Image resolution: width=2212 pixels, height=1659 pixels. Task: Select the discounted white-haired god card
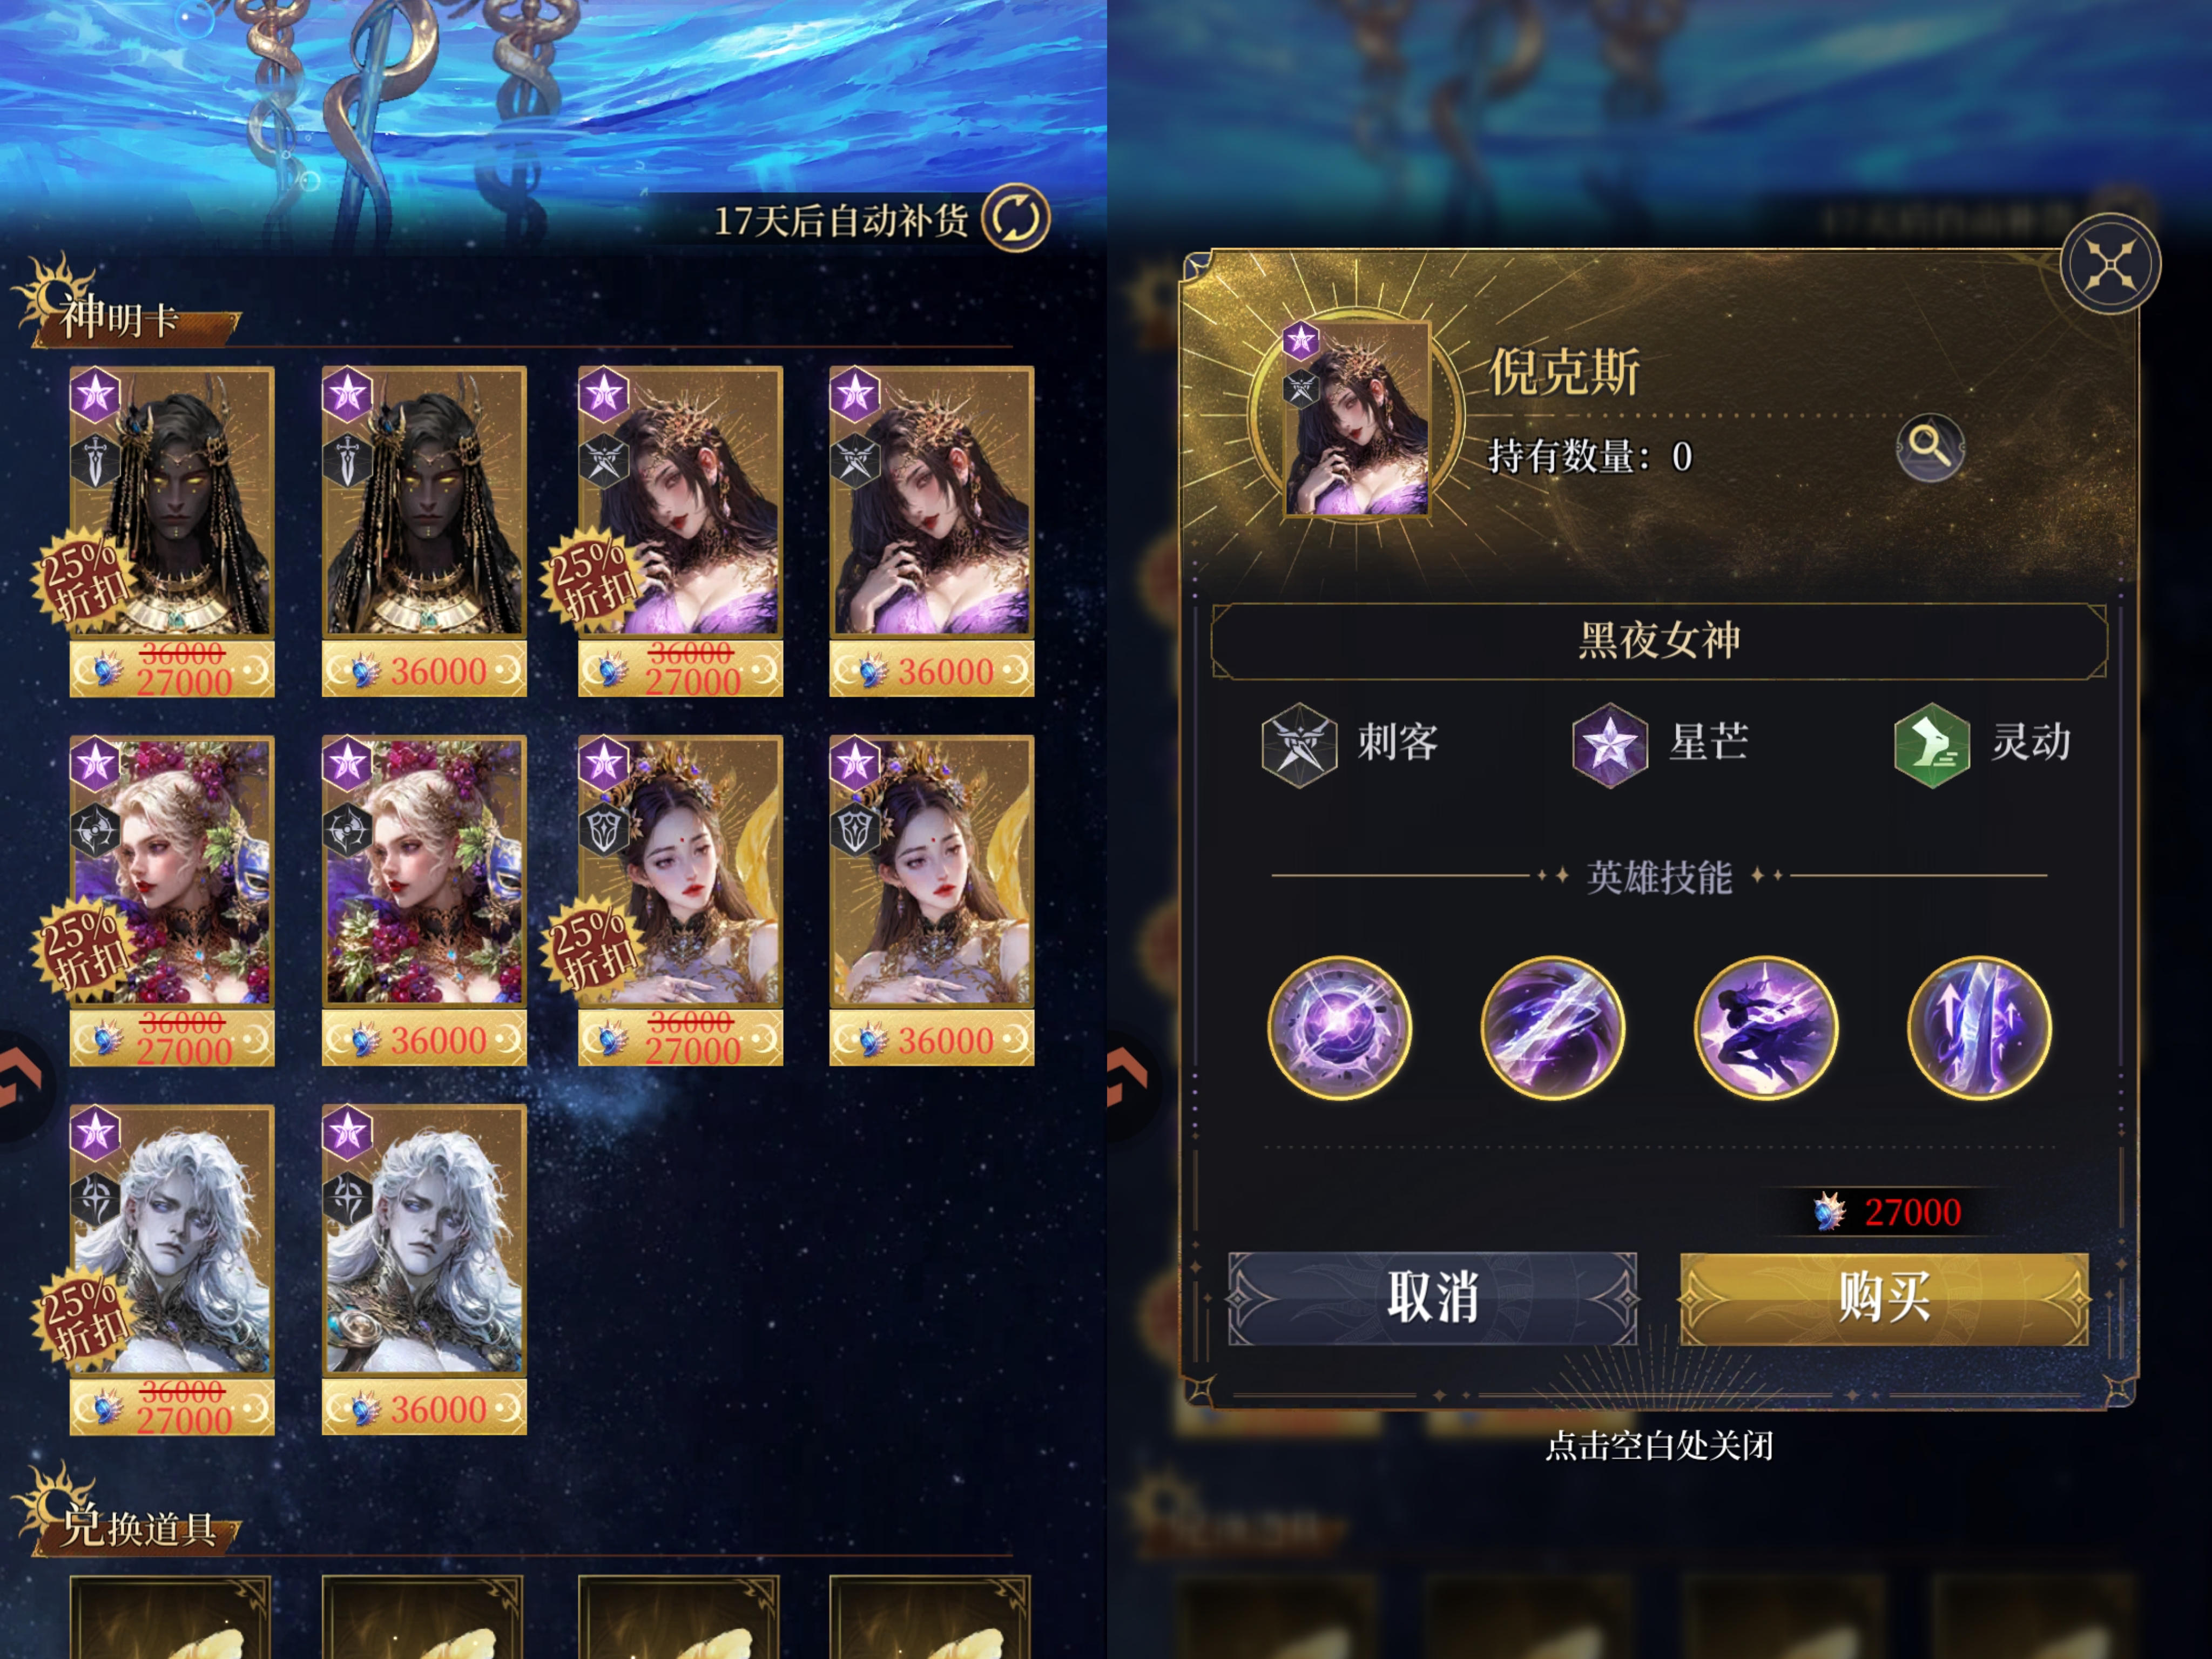point(171,1270)
